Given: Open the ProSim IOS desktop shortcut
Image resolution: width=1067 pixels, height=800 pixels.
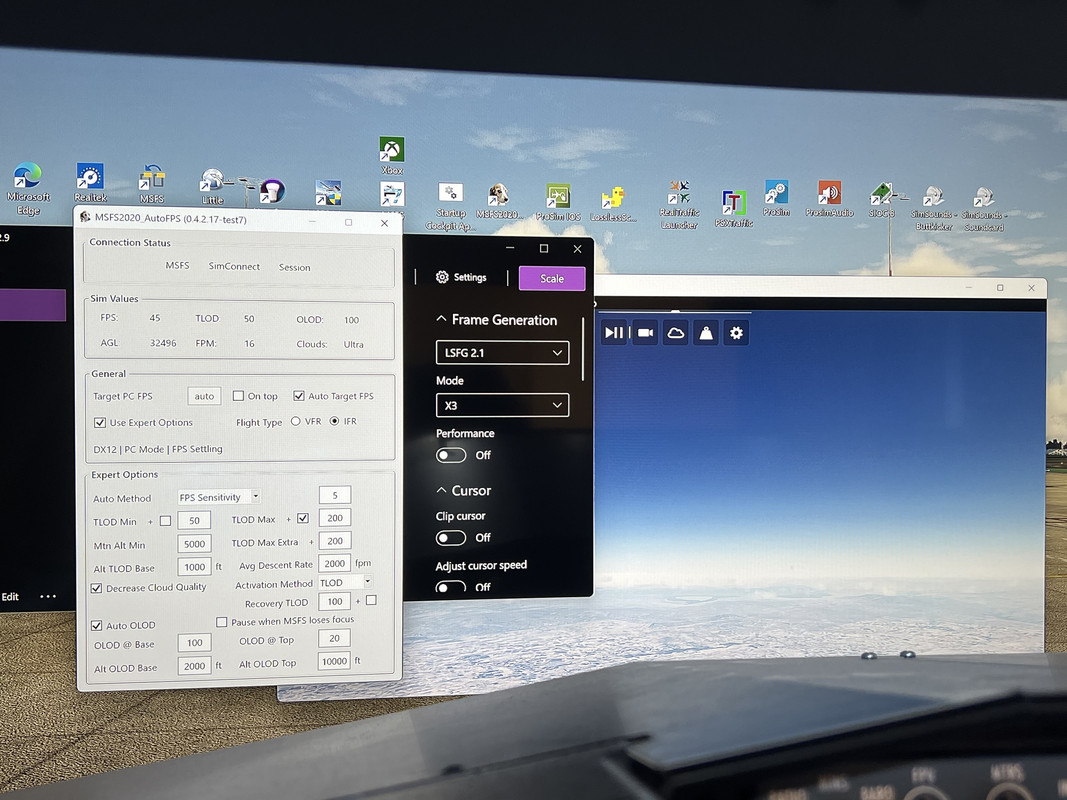Looking at the screenshot, I should coord(558,202).
